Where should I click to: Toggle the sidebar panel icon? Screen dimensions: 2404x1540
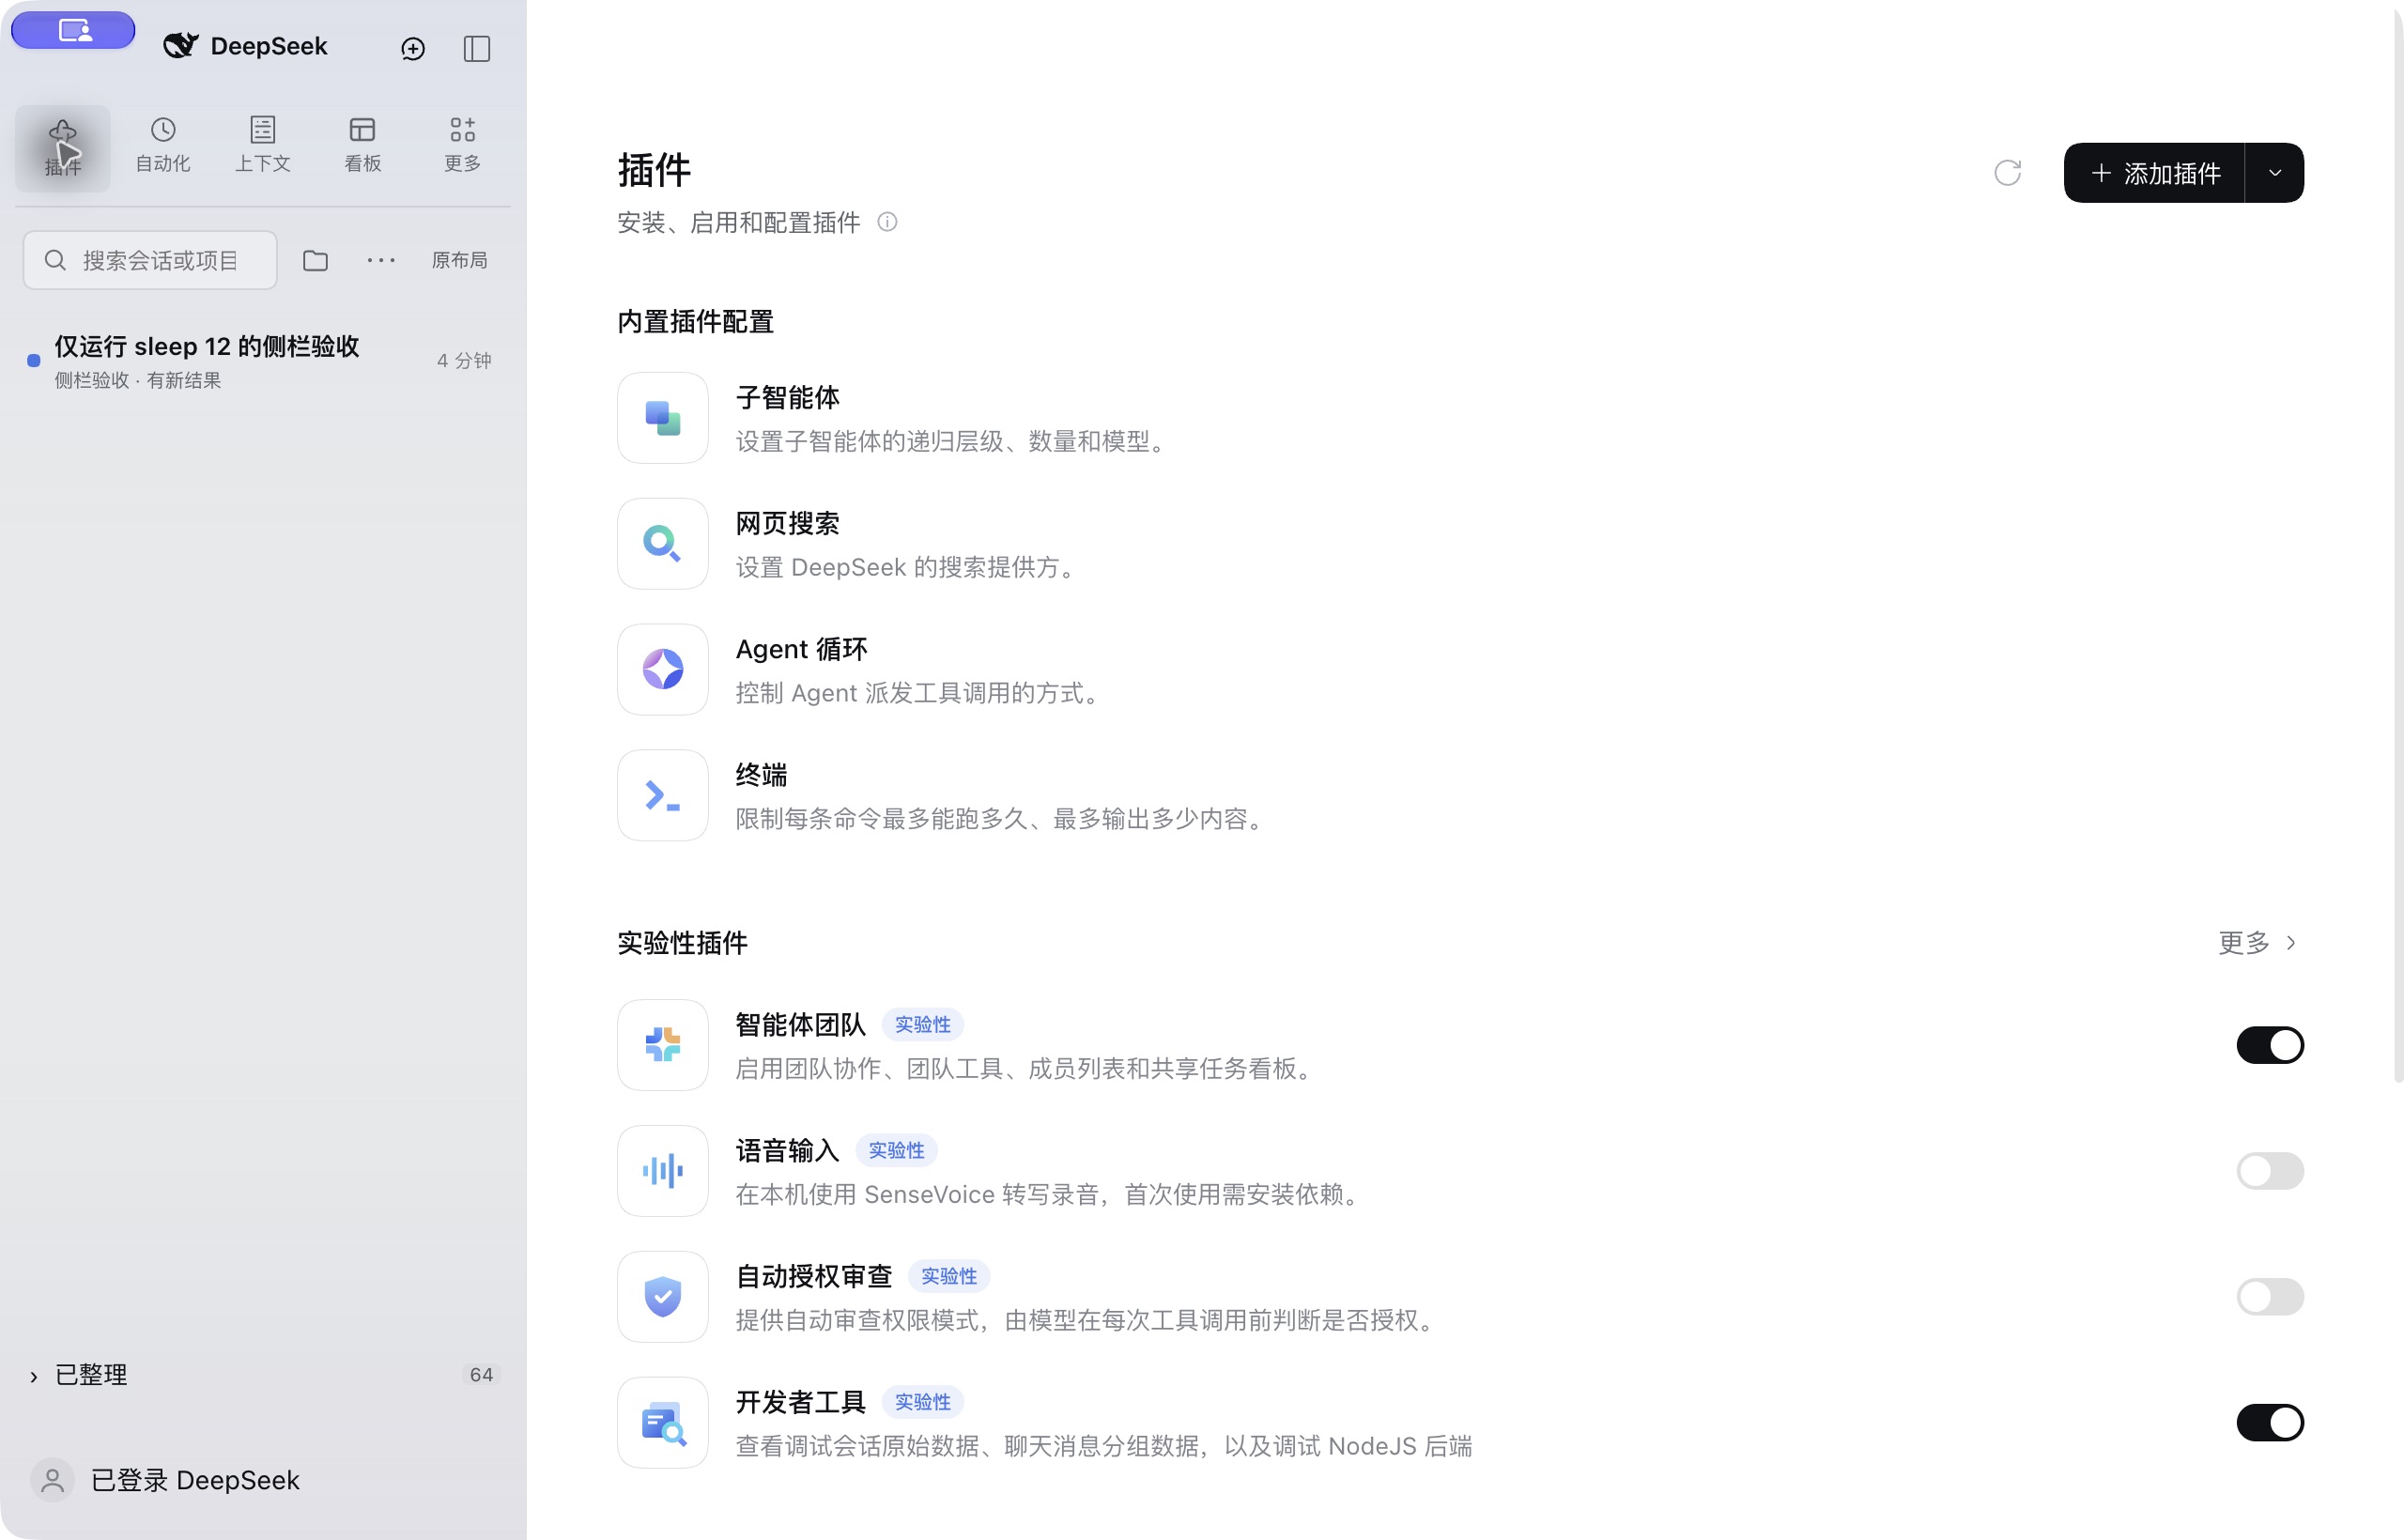tap(477, 48)
